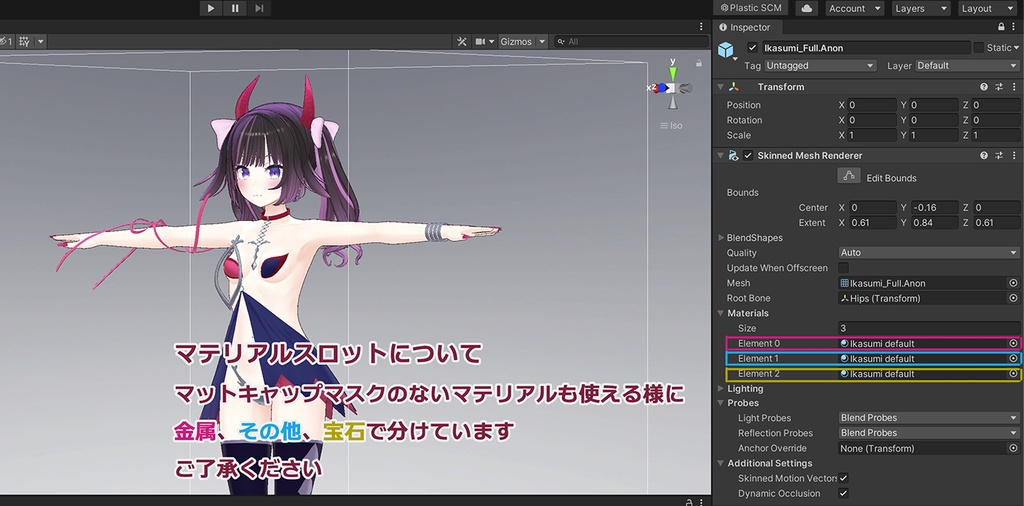Expand the Lighting foldout
Screen dimensions: 1024x506
pos(721,388)
